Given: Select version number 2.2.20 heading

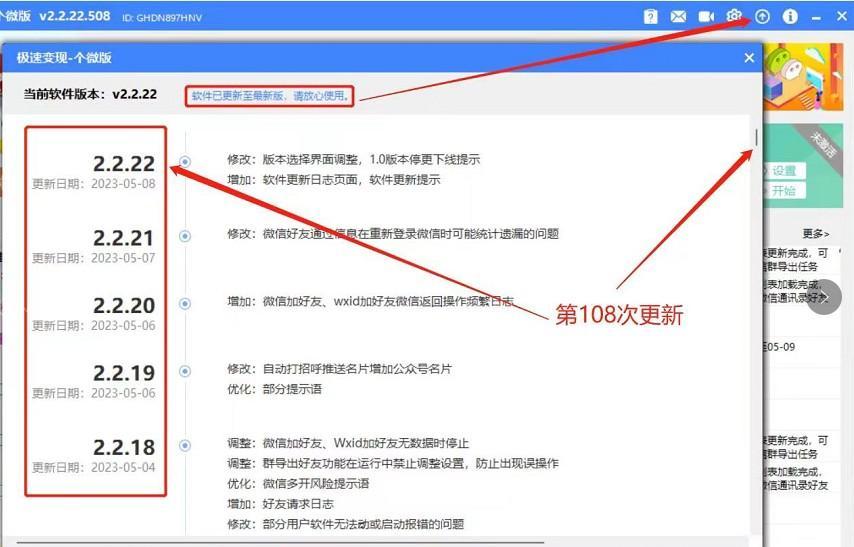Looking at the screenshot, I should 124,306.
